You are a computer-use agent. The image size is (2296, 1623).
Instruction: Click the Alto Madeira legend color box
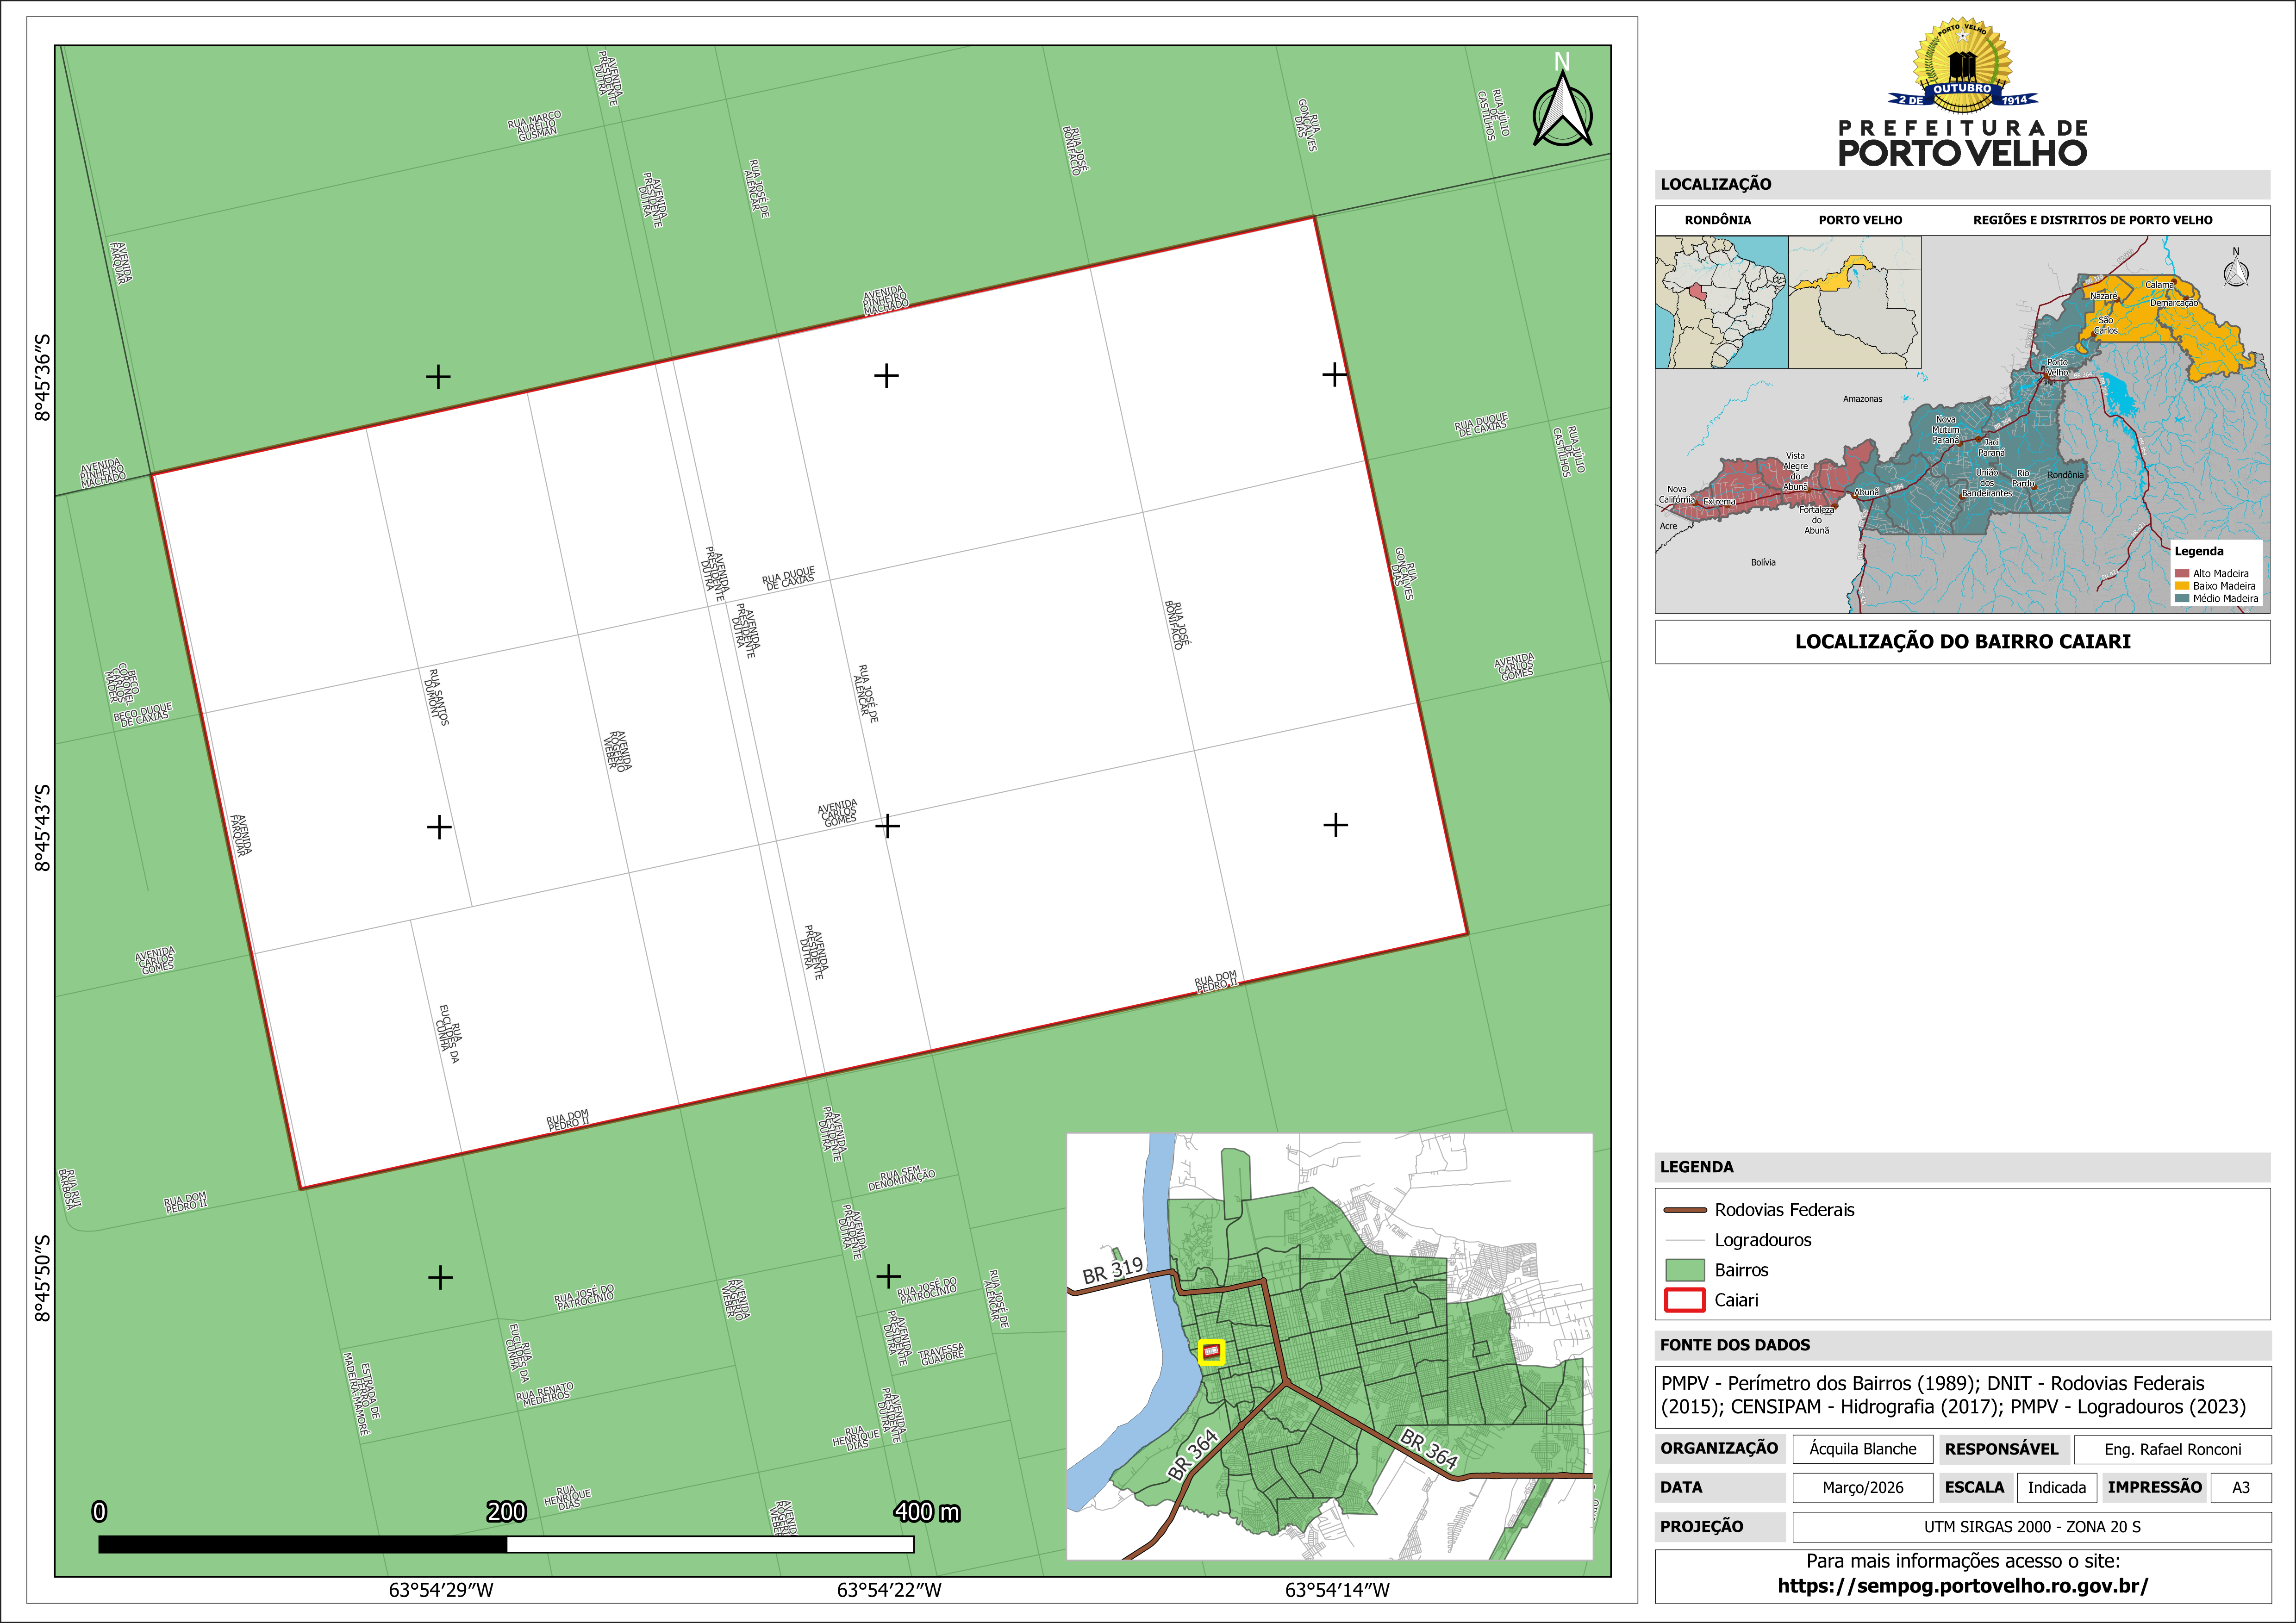(2182, 574)
